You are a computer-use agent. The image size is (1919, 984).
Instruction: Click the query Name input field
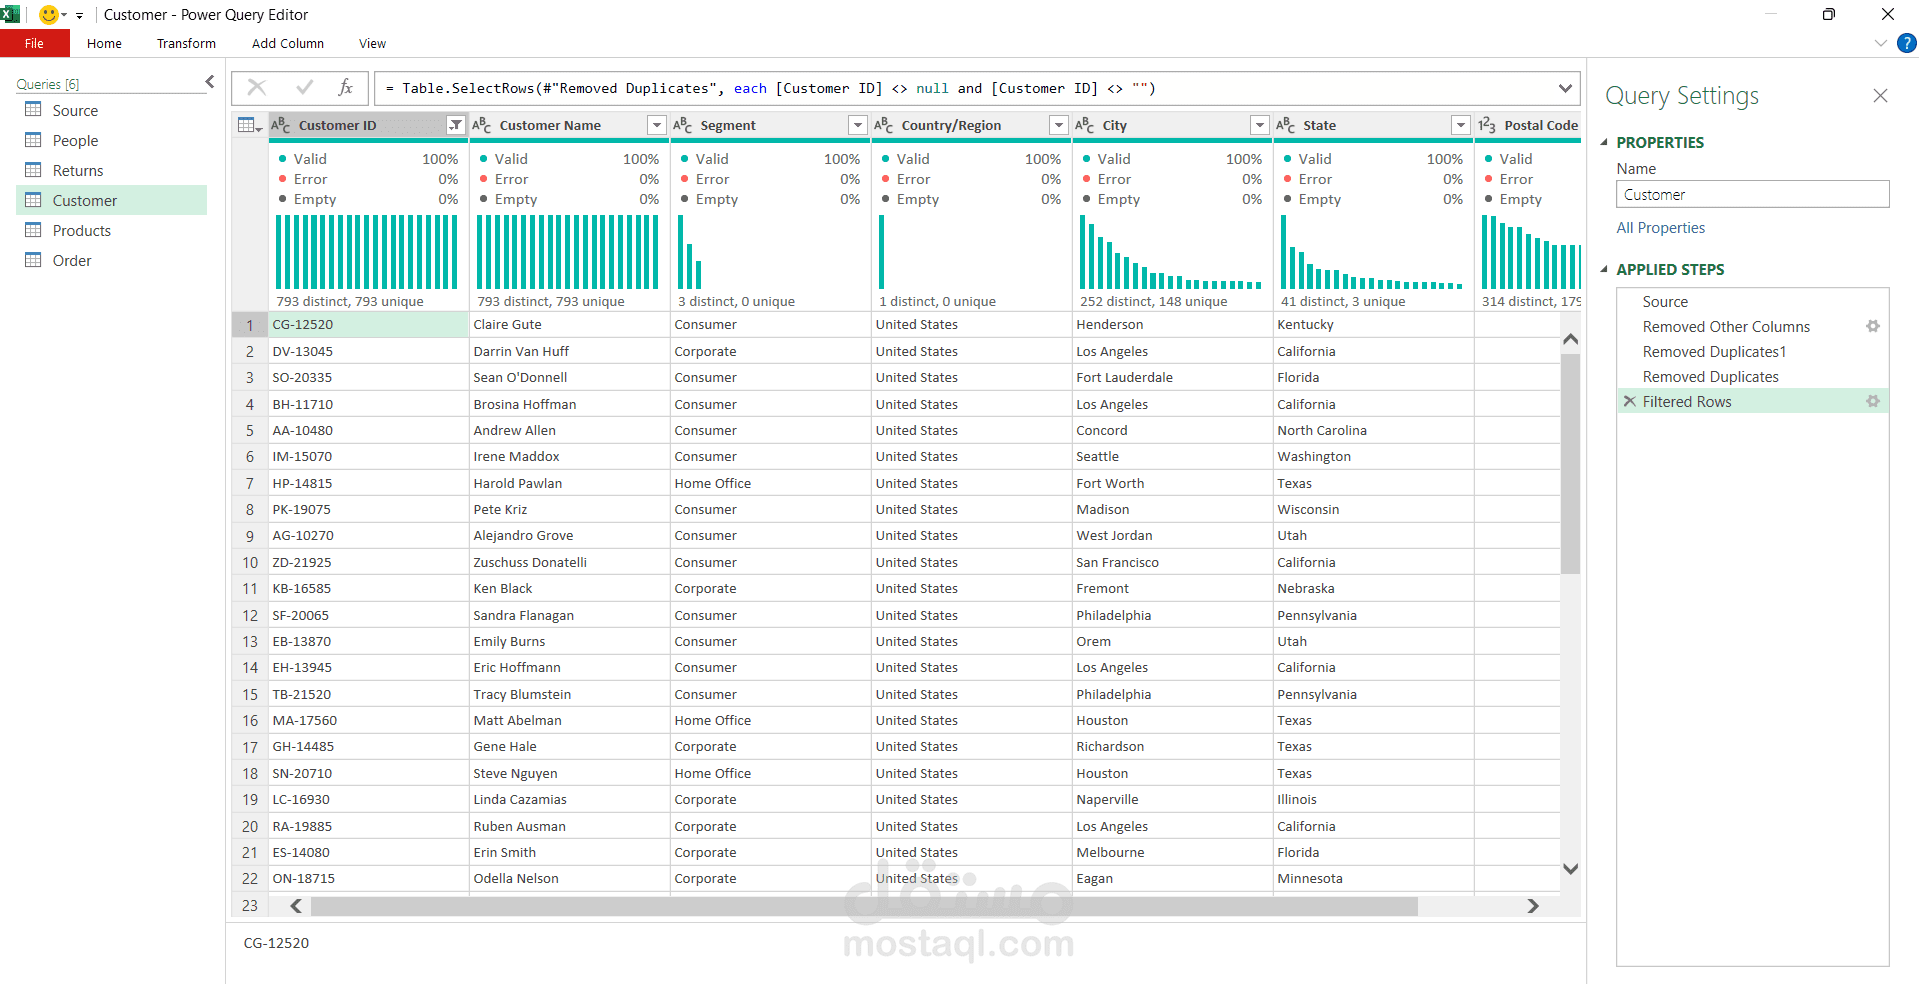1752,194
